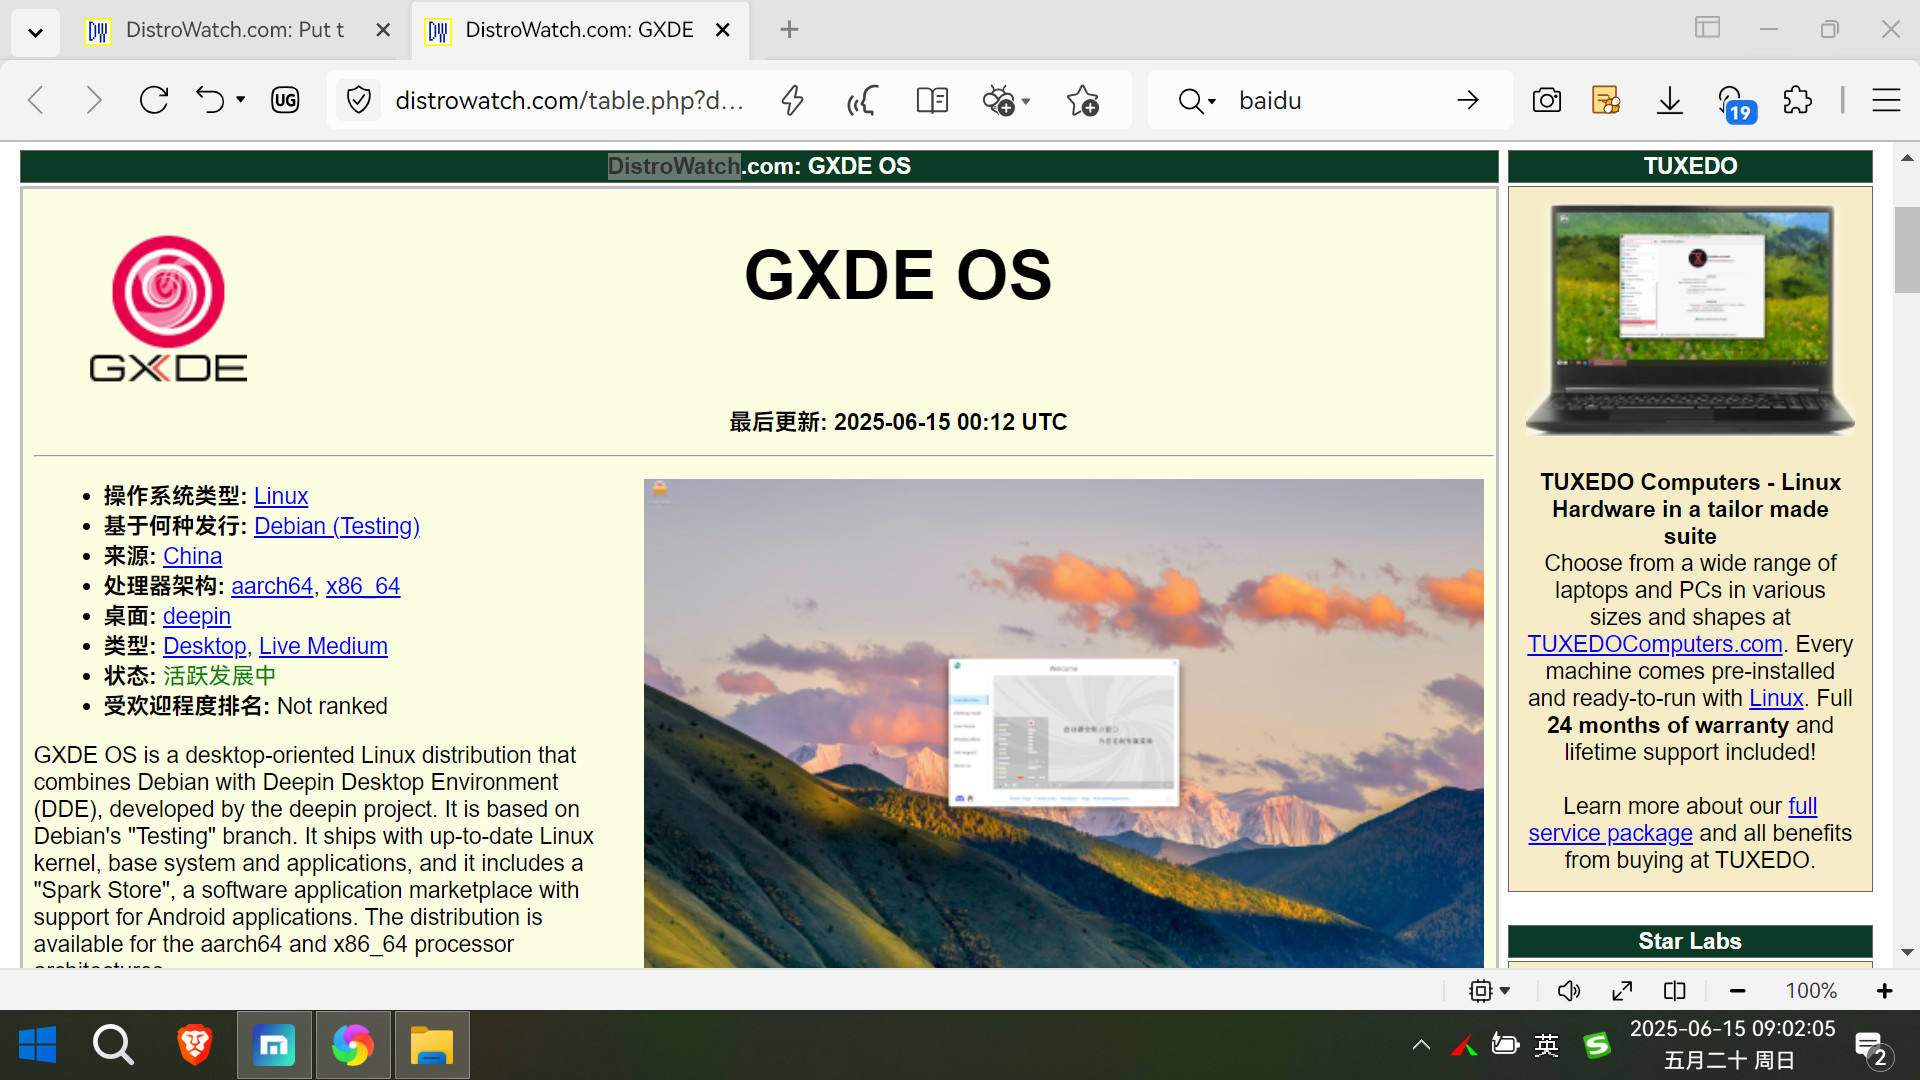Viewport: 1920px width, 1080px height.
Task: Click the aarch64 architecture link
Action: click(272, 586)
